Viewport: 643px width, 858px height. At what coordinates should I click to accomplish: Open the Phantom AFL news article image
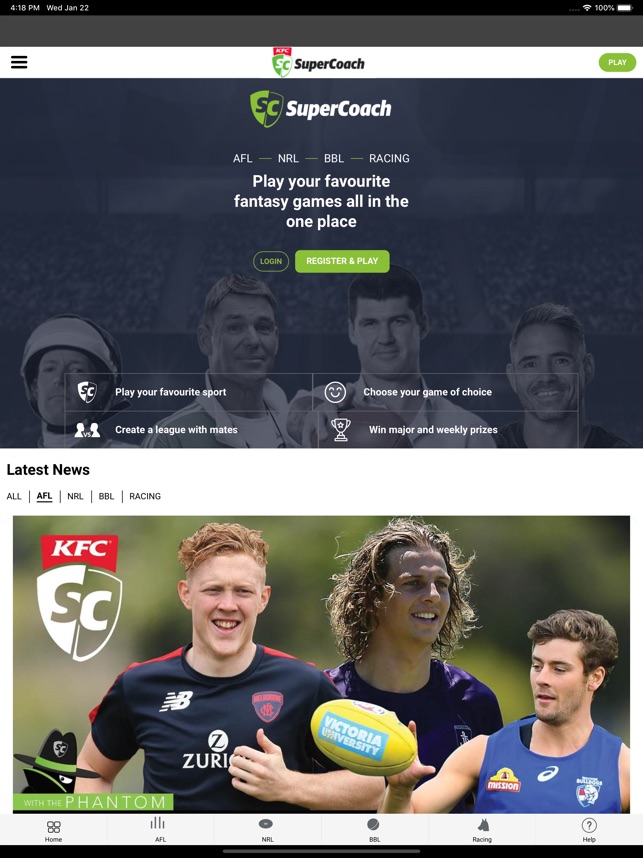pyautogui.click(x=321, y=664)
